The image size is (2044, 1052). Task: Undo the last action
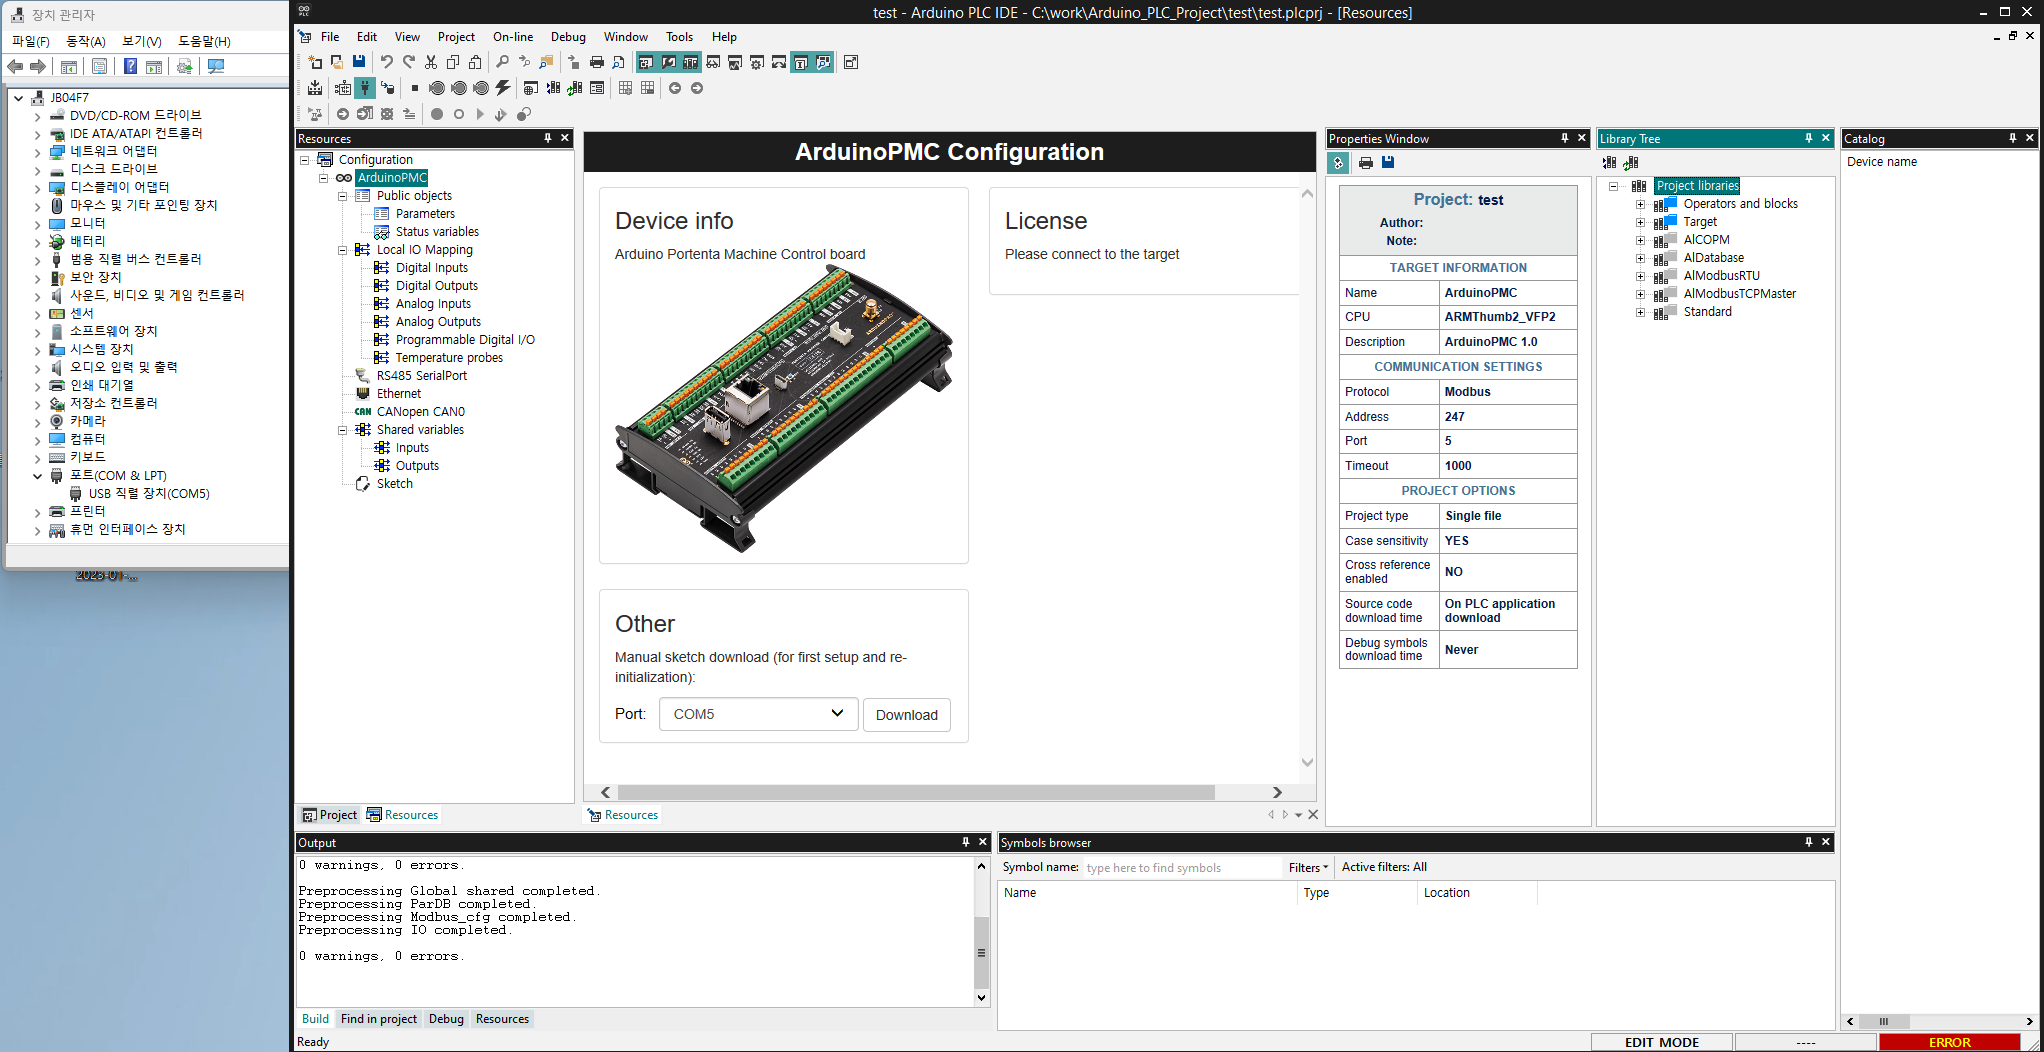coord(387,62)
